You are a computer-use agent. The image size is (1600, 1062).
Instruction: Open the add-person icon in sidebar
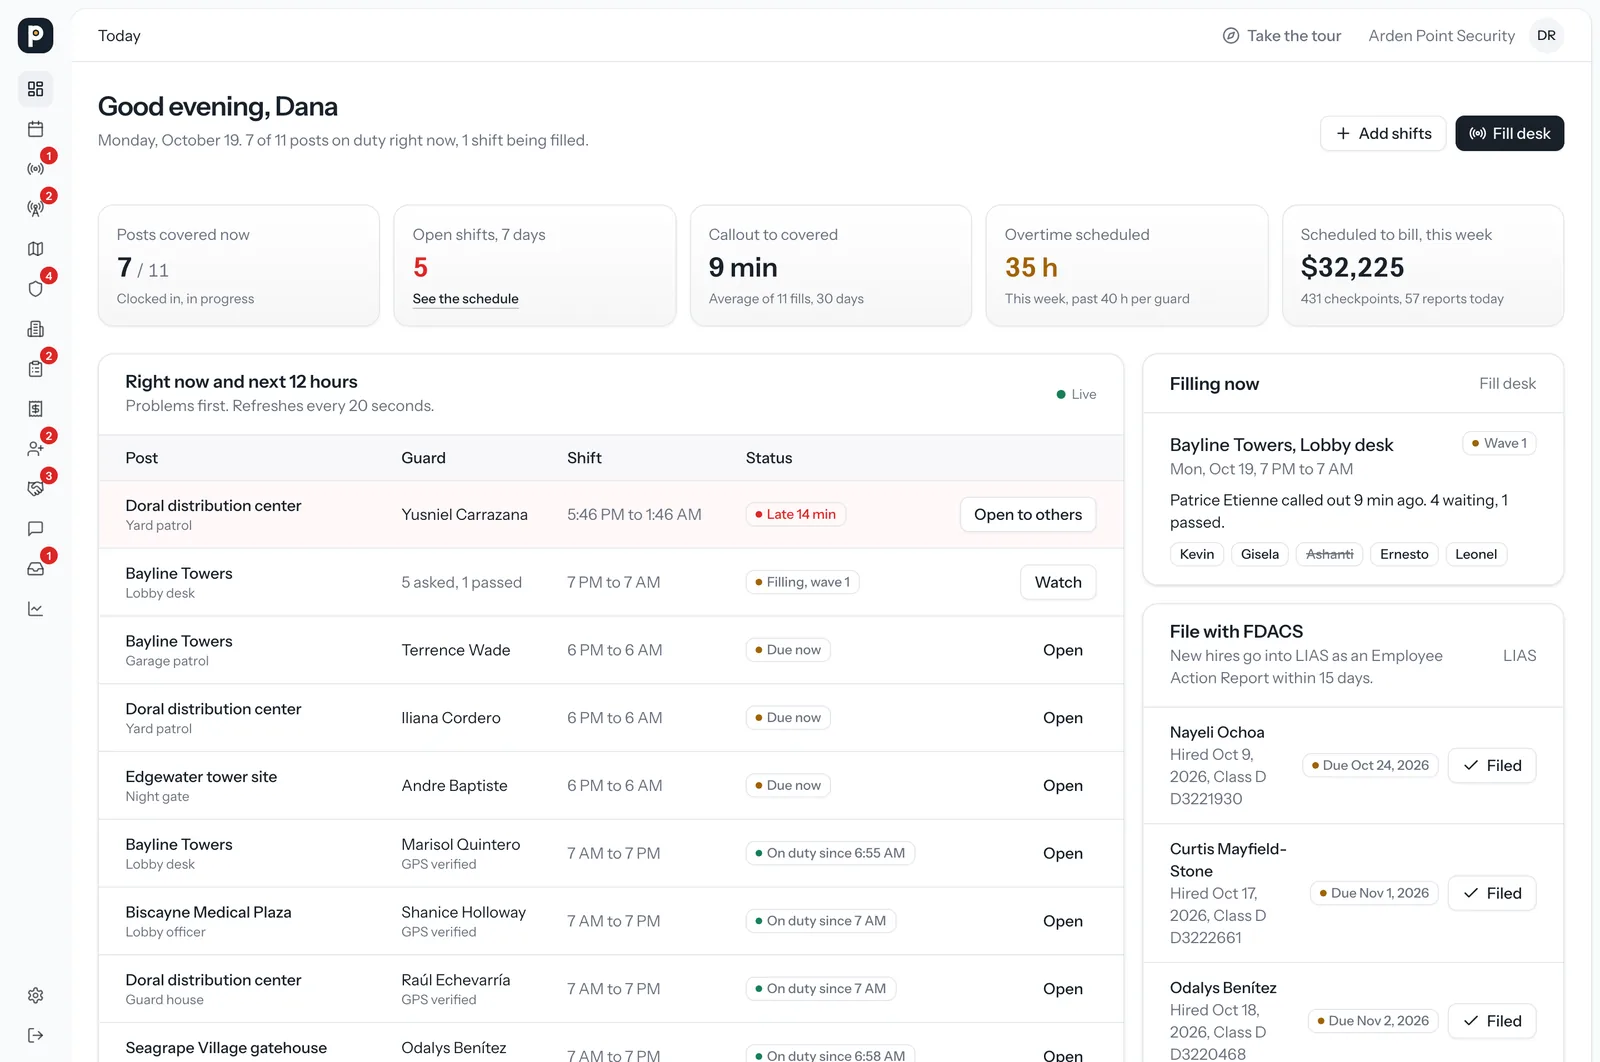pos(35,449)
